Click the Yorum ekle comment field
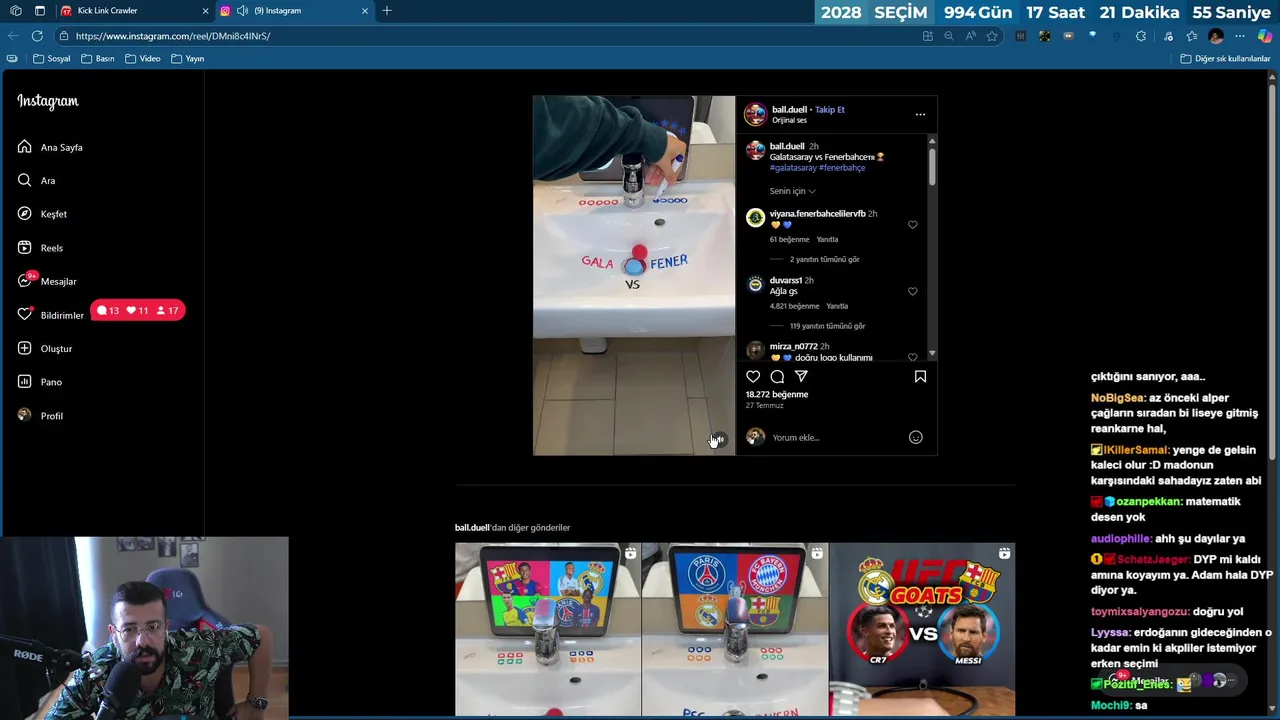1280x720 pixels. (x=836, y=437)
